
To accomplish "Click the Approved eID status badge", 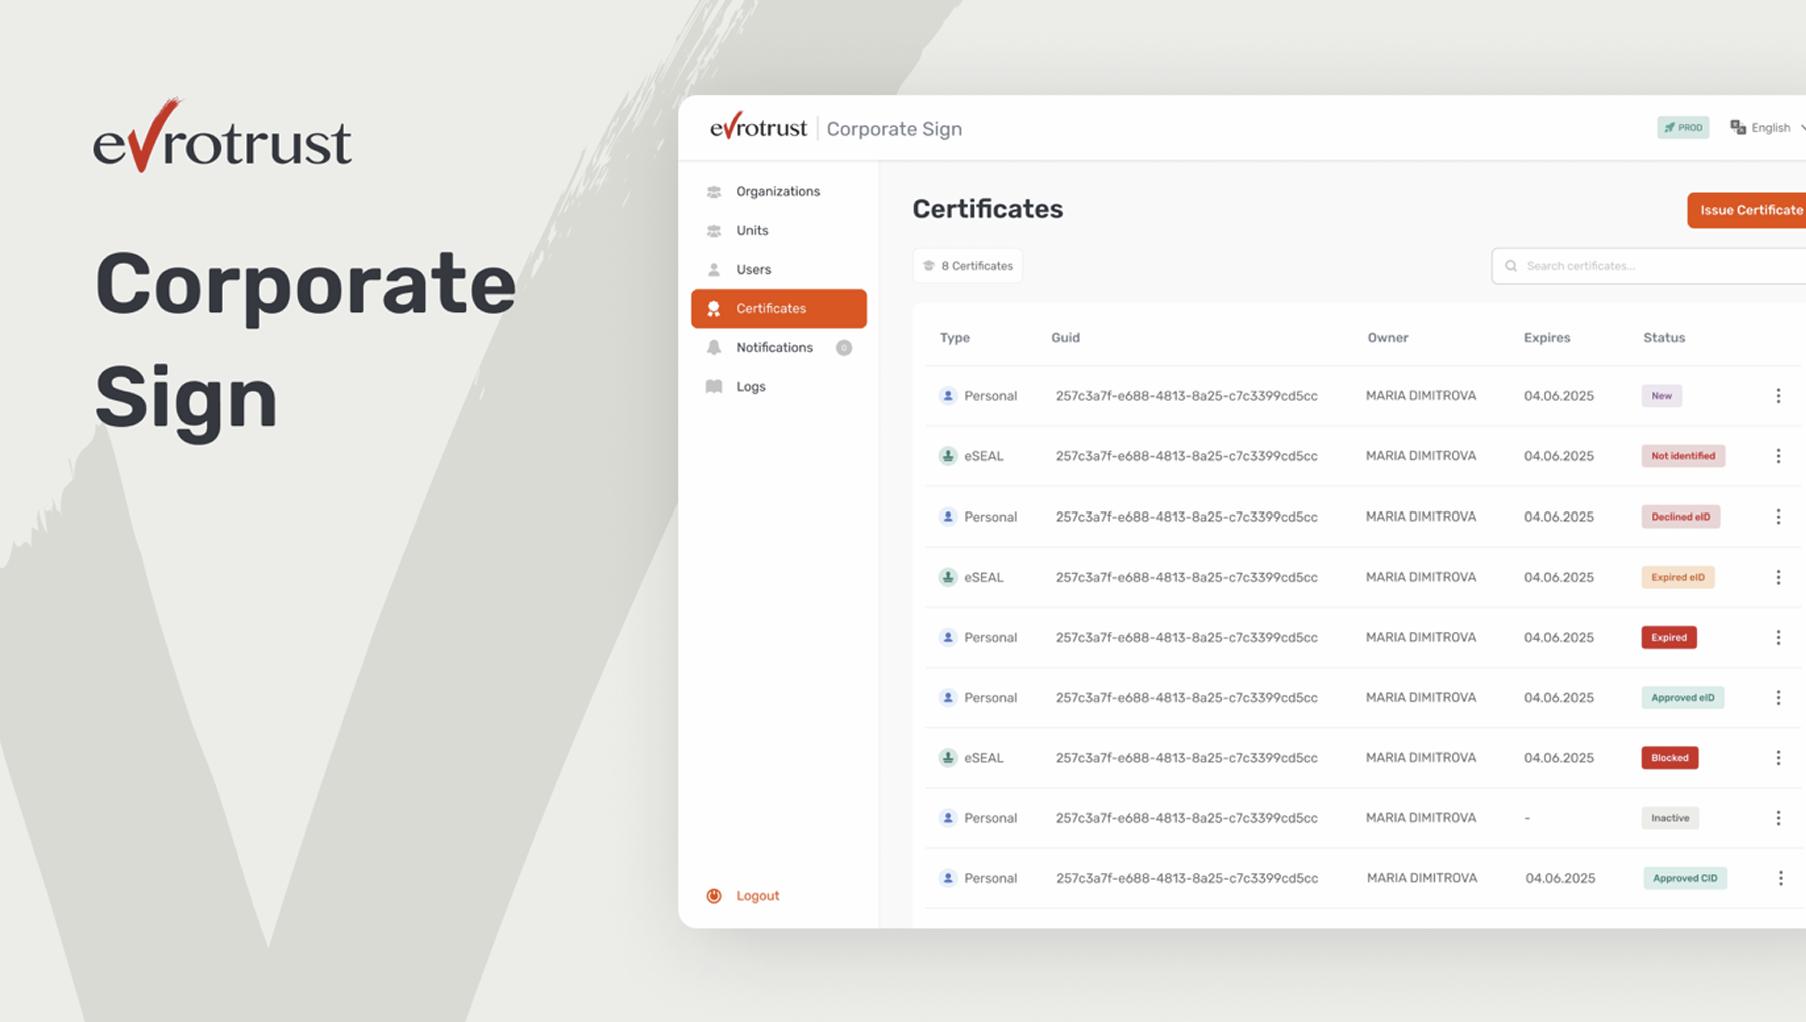I will pos(1682,697).
